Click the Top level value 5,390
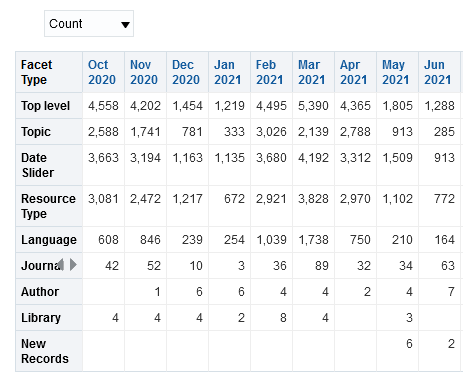463x387 pixels. (x=313, y=106)
